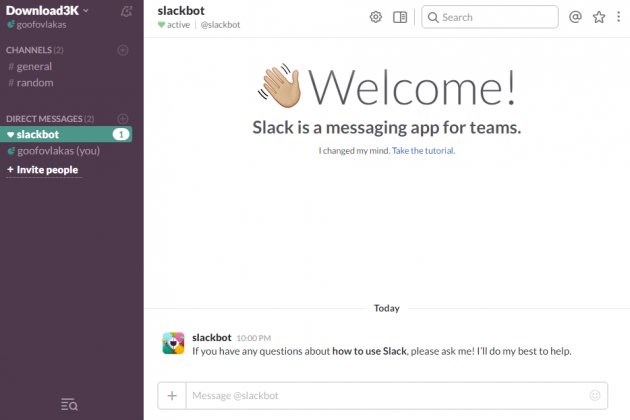630x420 pixels.
Task: Start new direct message plus icon
Action: coord(123,119)
